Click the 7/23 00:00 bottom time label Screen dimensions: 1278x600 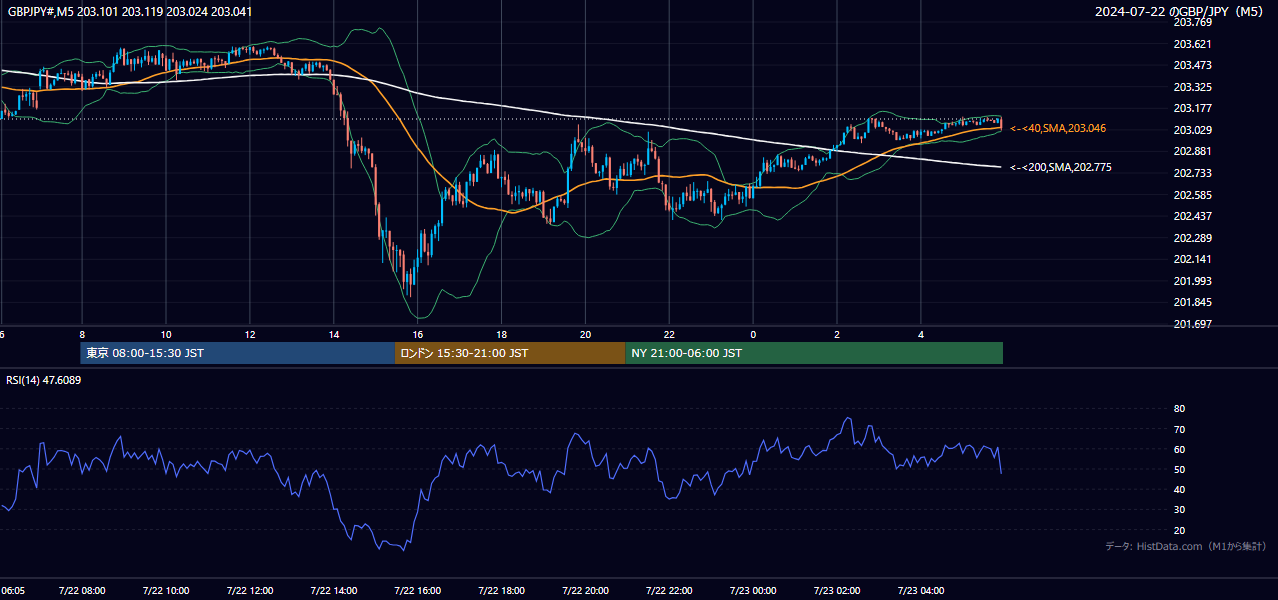(x=754, y=591)
